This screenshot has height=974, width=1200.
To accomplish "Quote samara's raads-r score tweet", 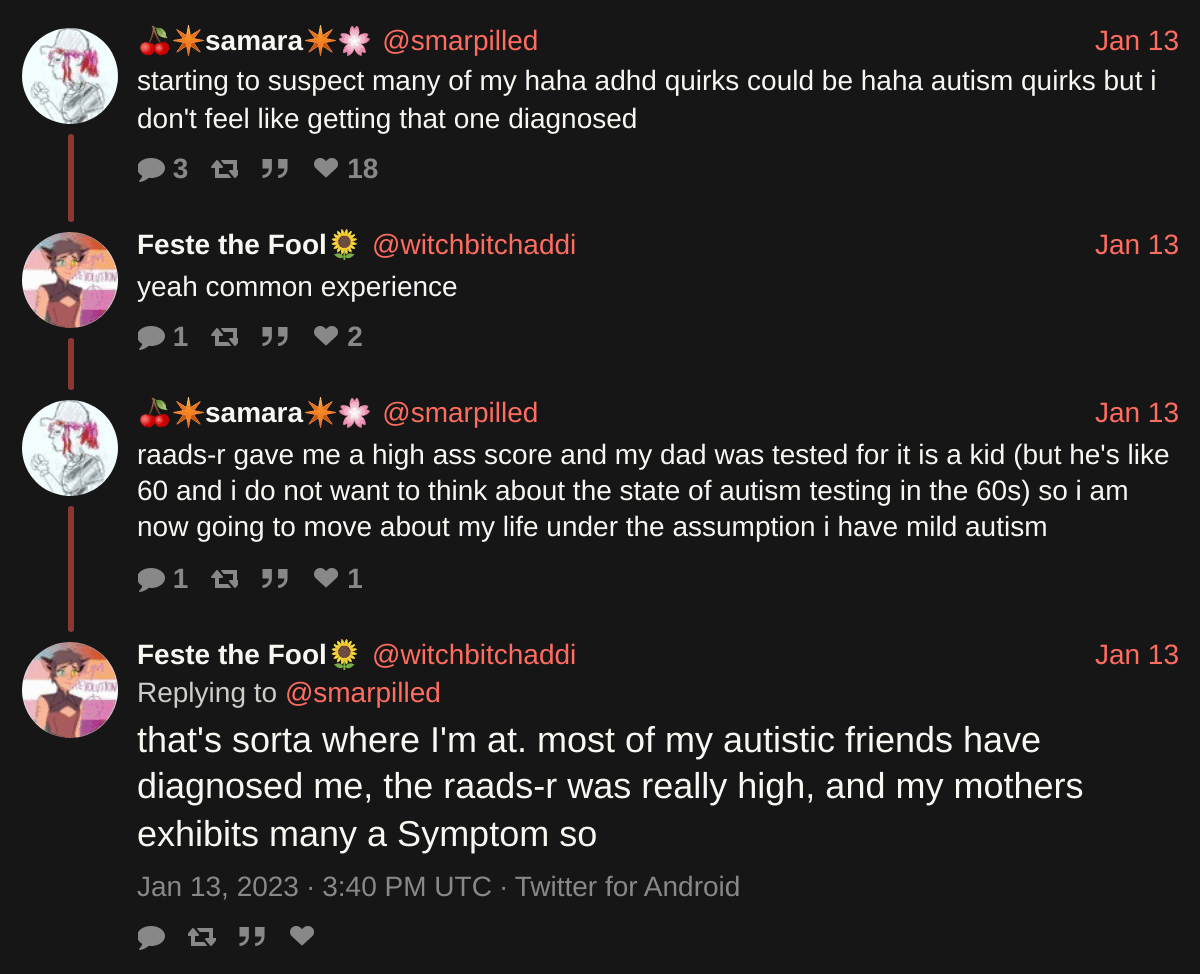I will point(275,579).
